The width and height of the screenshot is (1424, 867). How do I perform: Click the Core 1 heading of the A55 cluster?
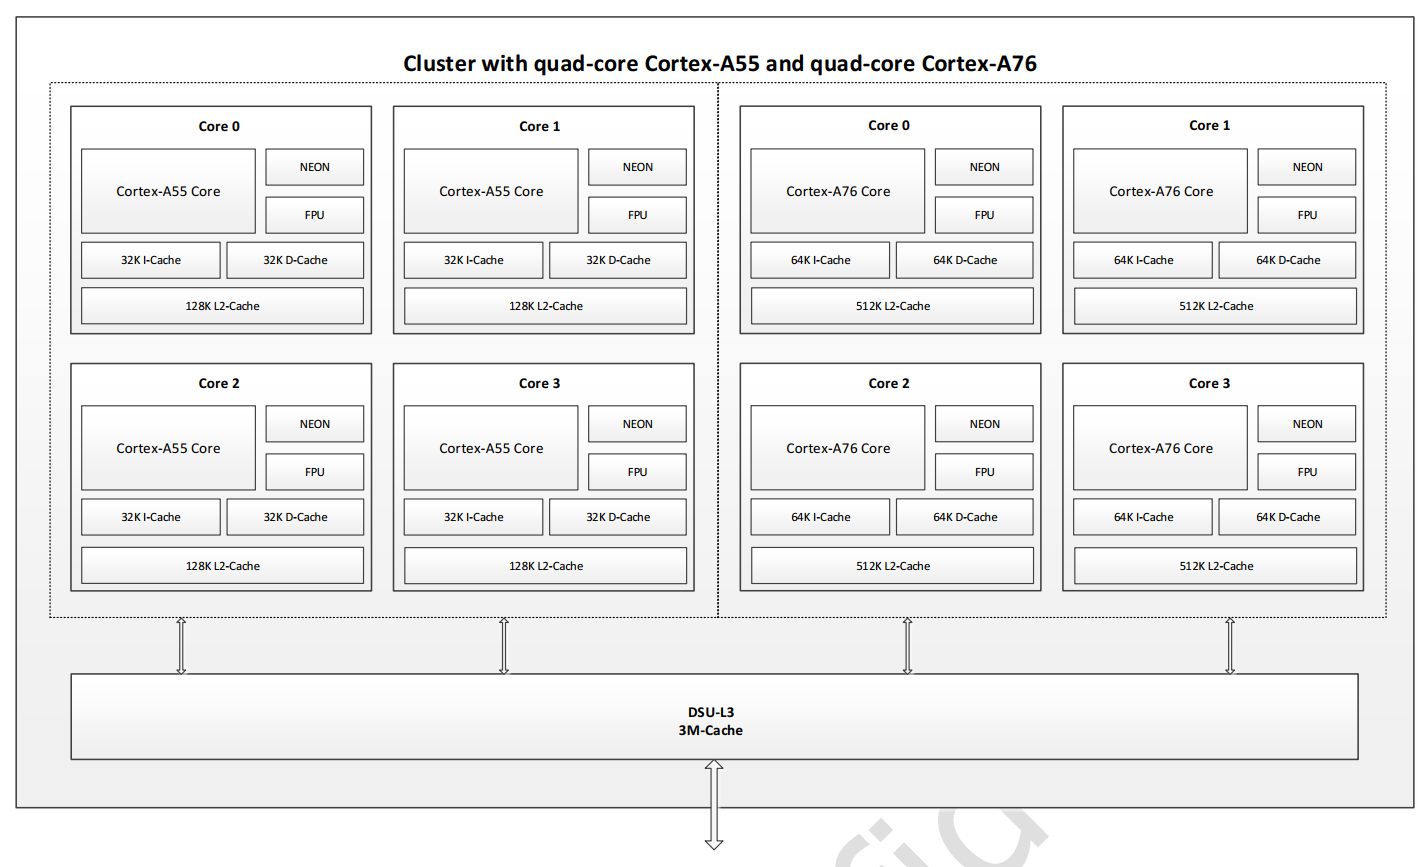(540, 126)
